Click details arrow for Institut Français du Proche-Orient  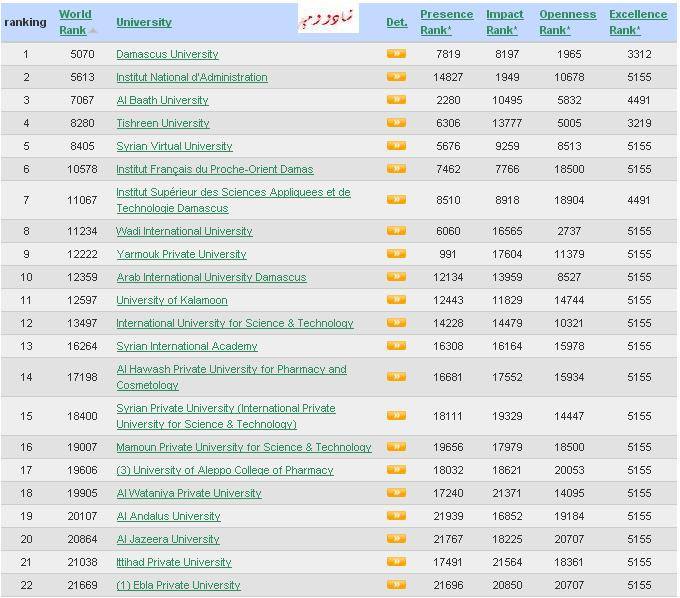tap(396, 169)
